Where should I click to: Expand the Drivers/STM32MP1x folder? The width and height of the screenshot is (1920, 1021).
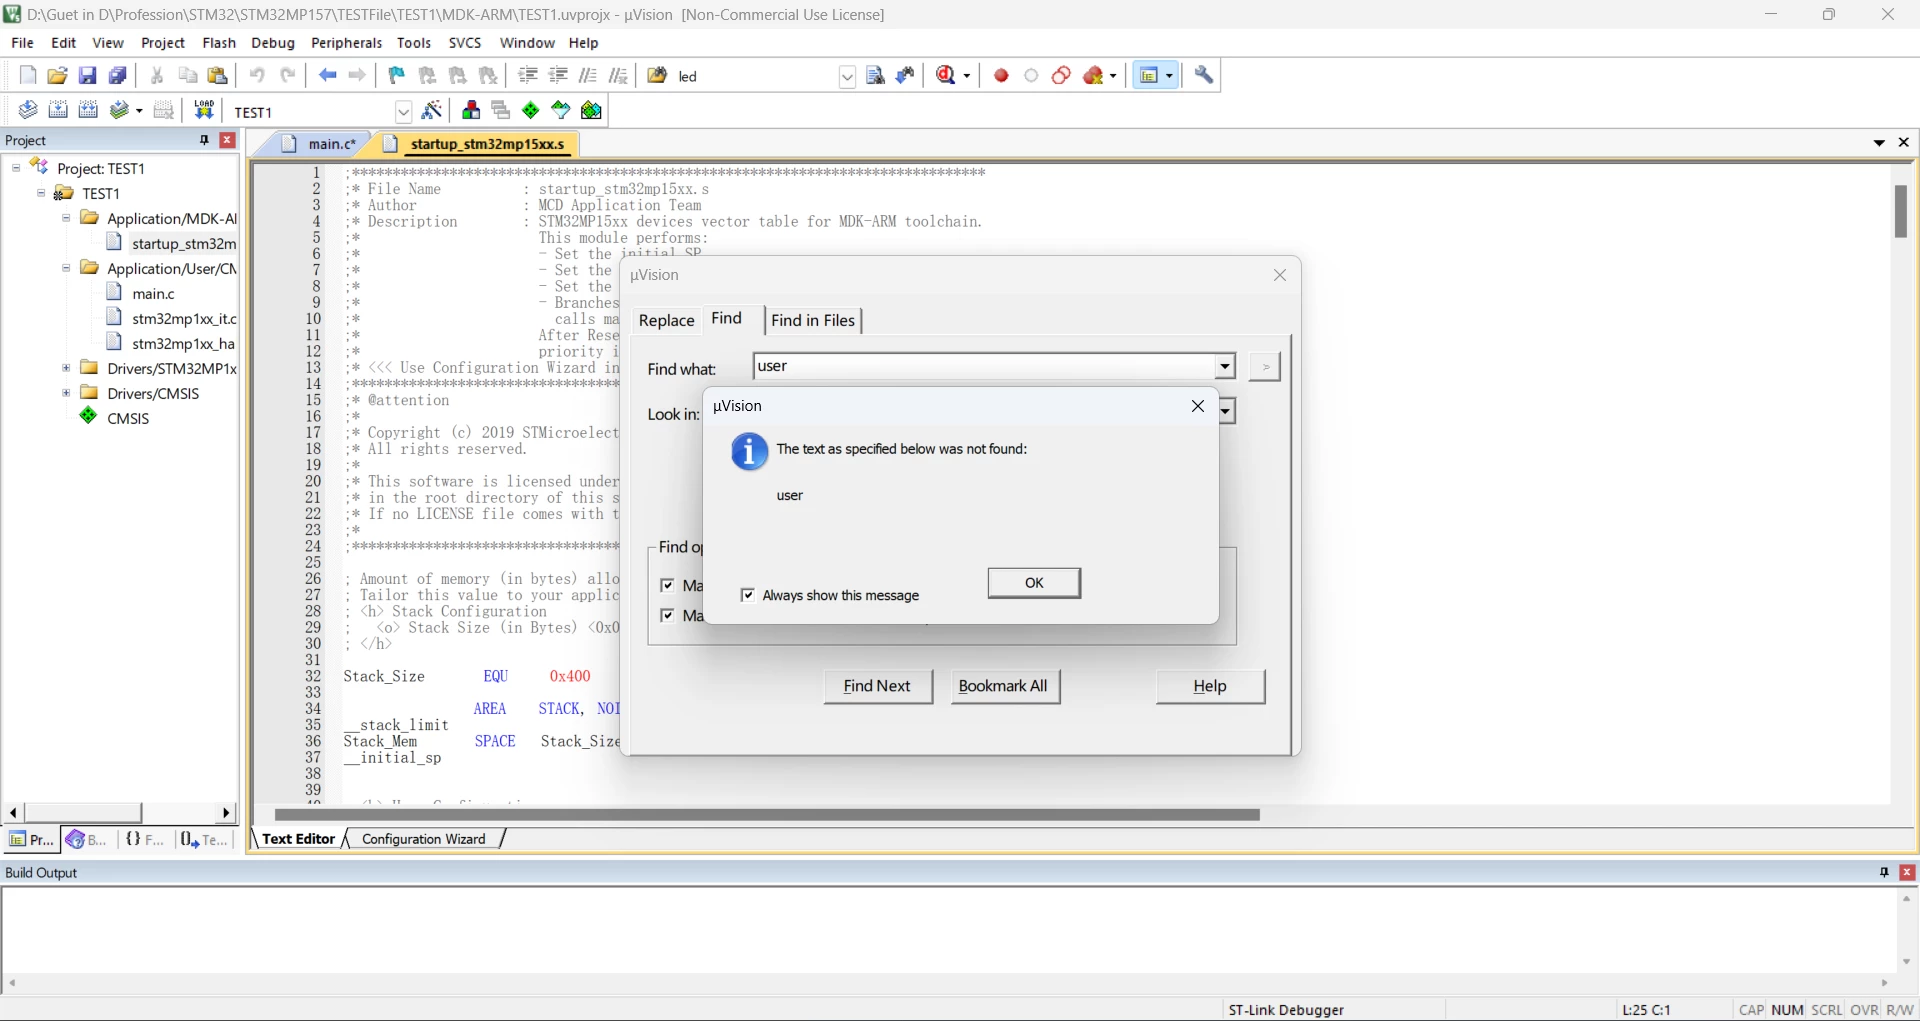[66, 368]
